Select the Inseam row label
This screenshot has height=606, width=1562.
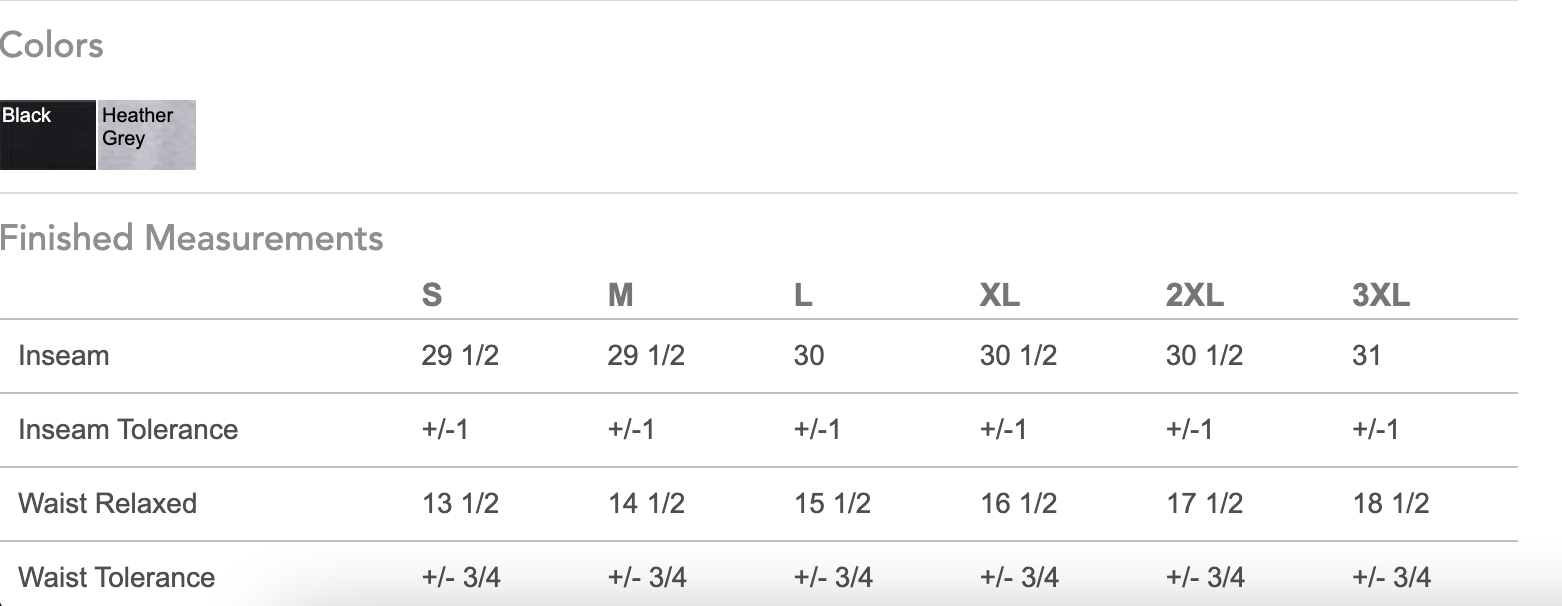tap(64, 356)
